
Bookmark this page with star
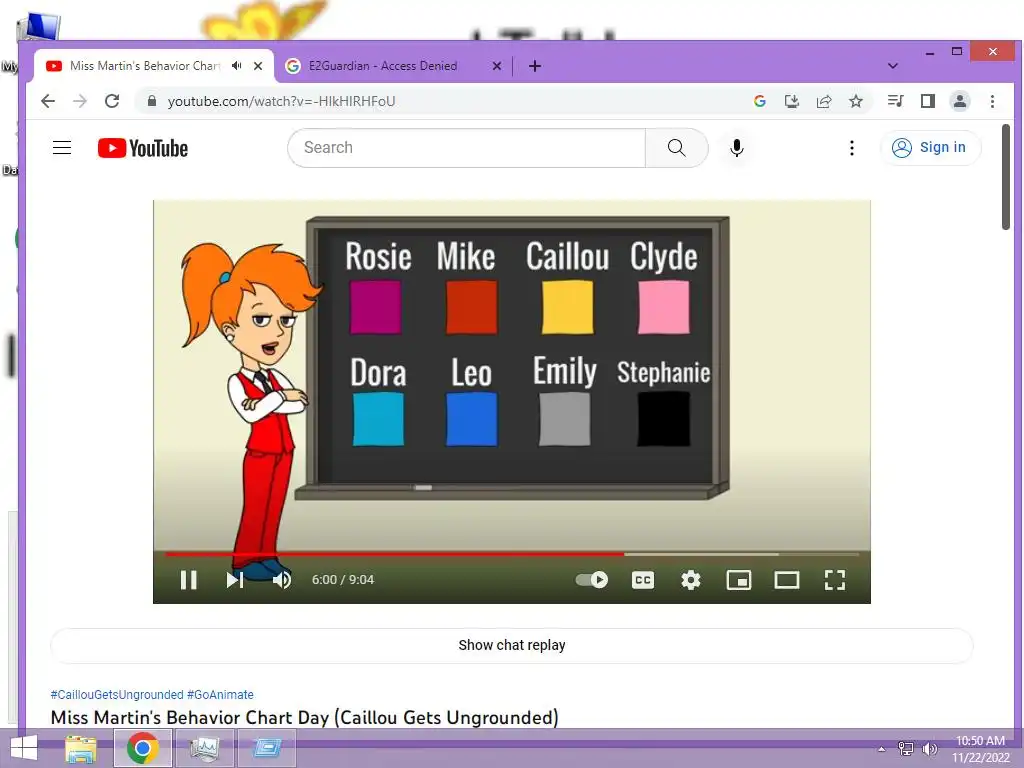[x=856, y=101]
